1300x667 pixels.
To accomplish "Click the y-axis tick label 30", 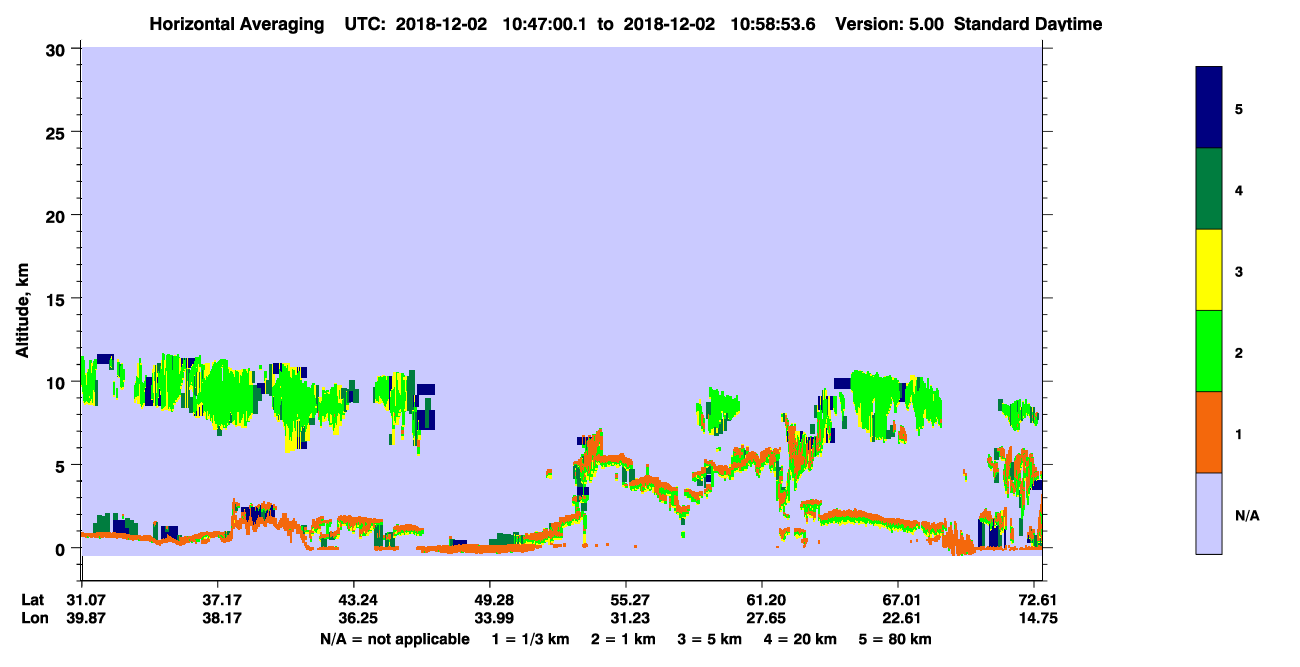I will click(56, 49).
